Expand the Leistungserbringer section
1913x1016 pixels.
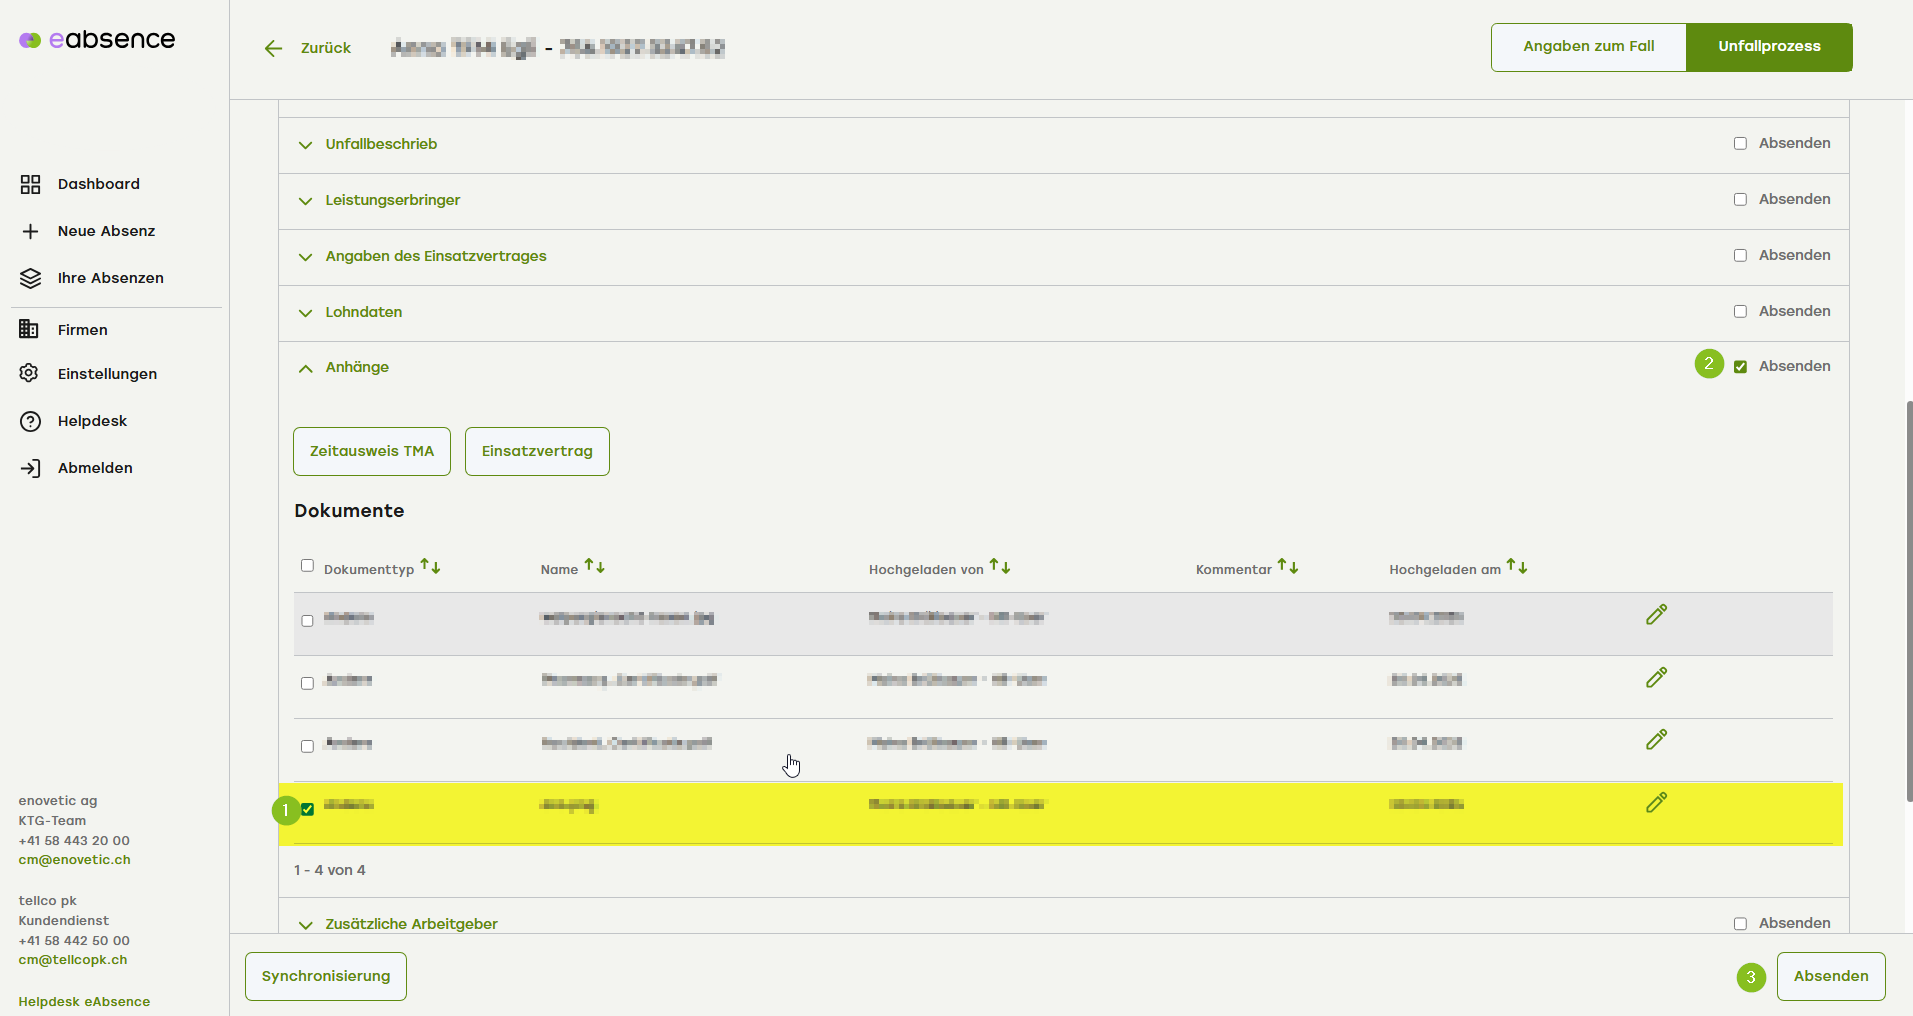392,200
